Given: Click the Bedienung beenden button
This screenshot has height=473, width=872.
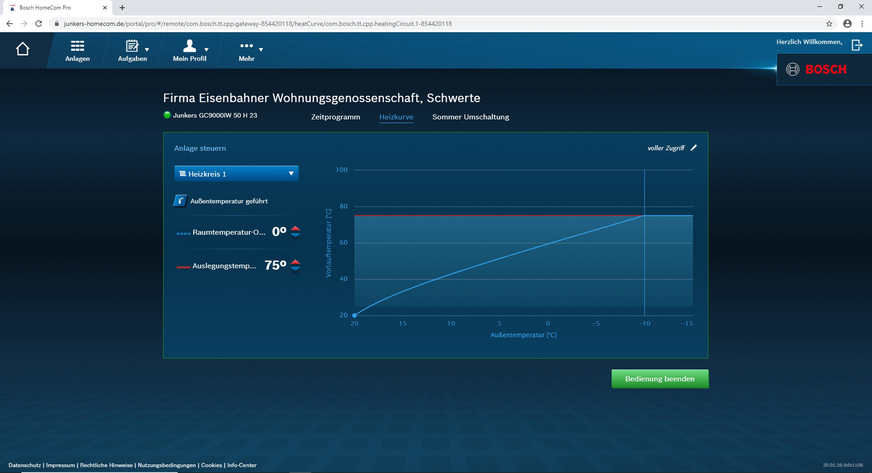Looking at the screenshot, I should (x=660, y=379).
